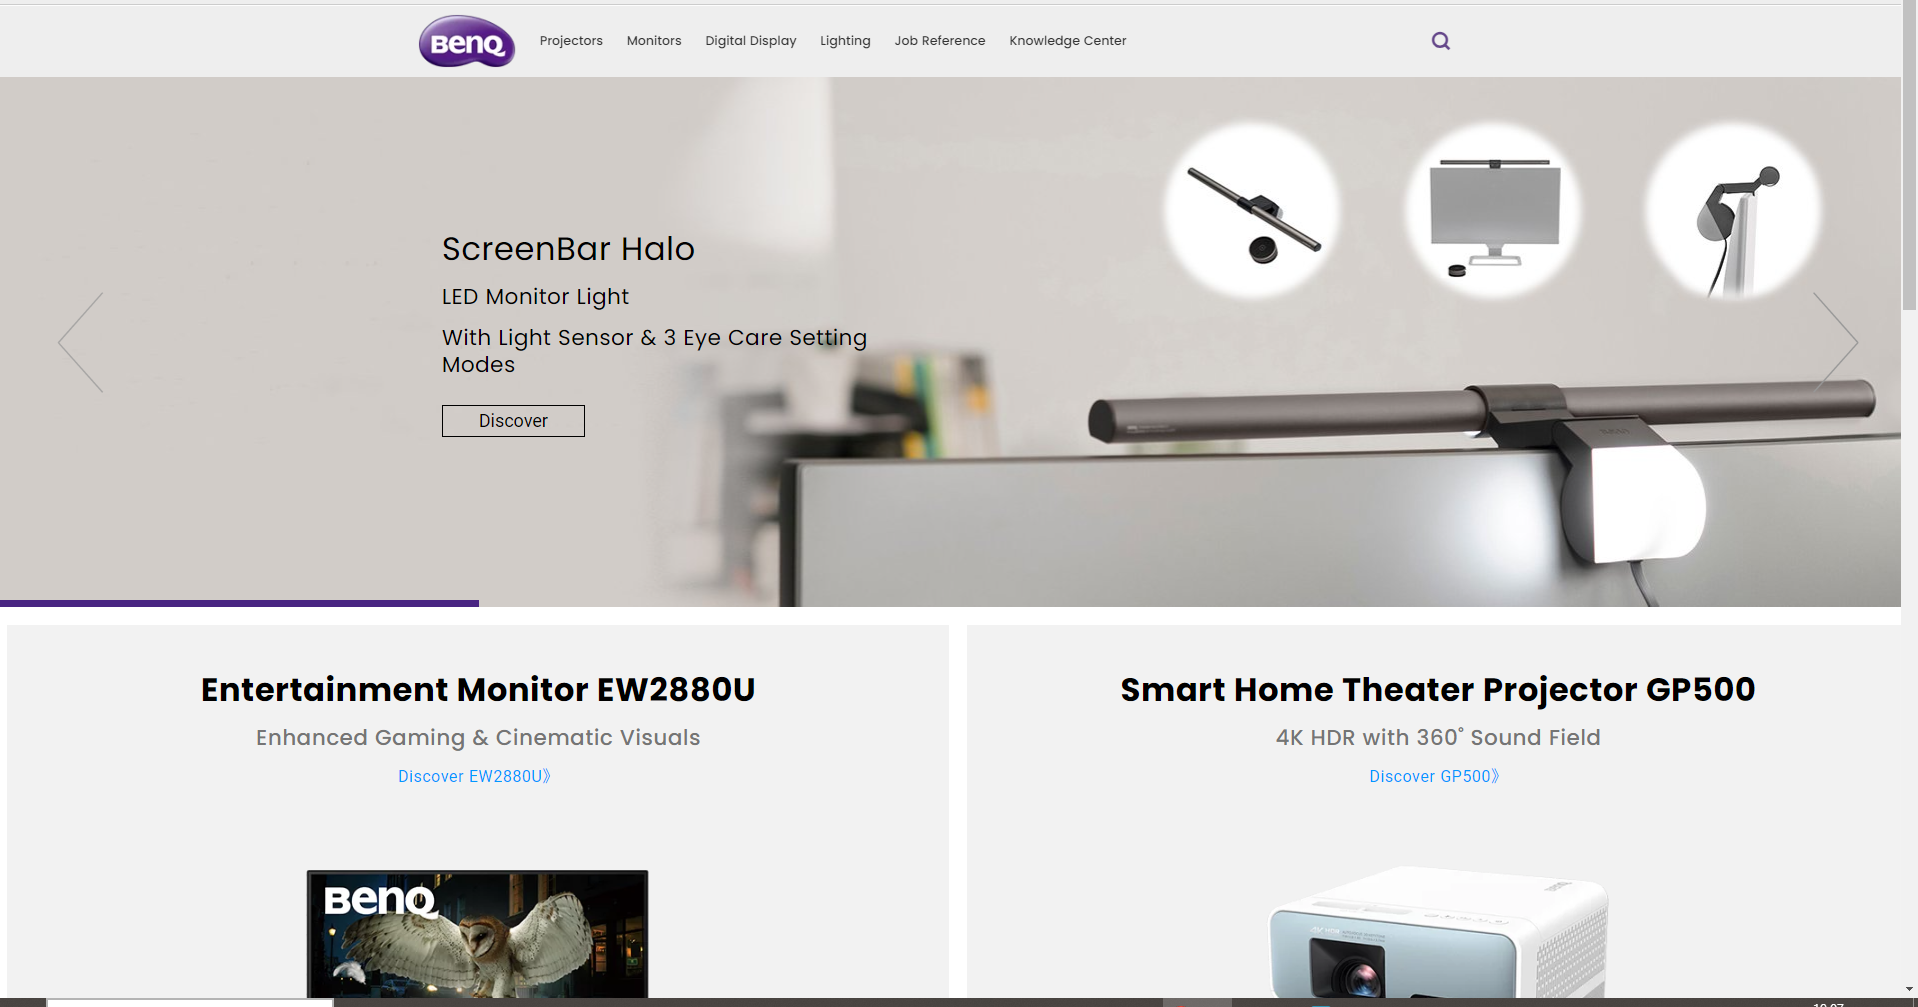Select the monitor-mounted ScreenBar front view thumbnail
This screenshot has height=1007, width=1918.
point(1494,211)
